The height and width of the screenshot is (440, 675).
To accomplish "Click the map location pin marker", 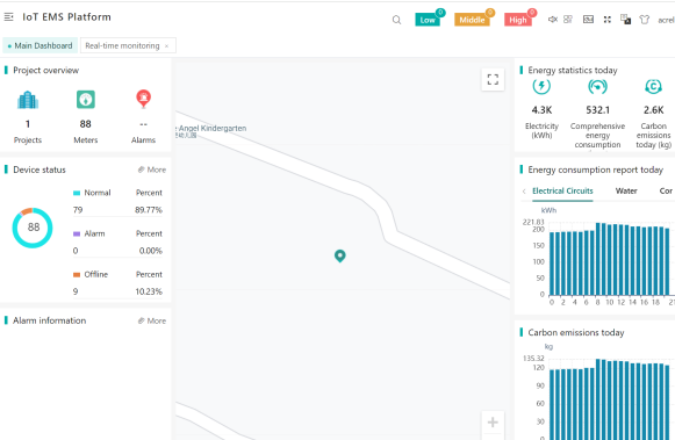I will [340, 256].
